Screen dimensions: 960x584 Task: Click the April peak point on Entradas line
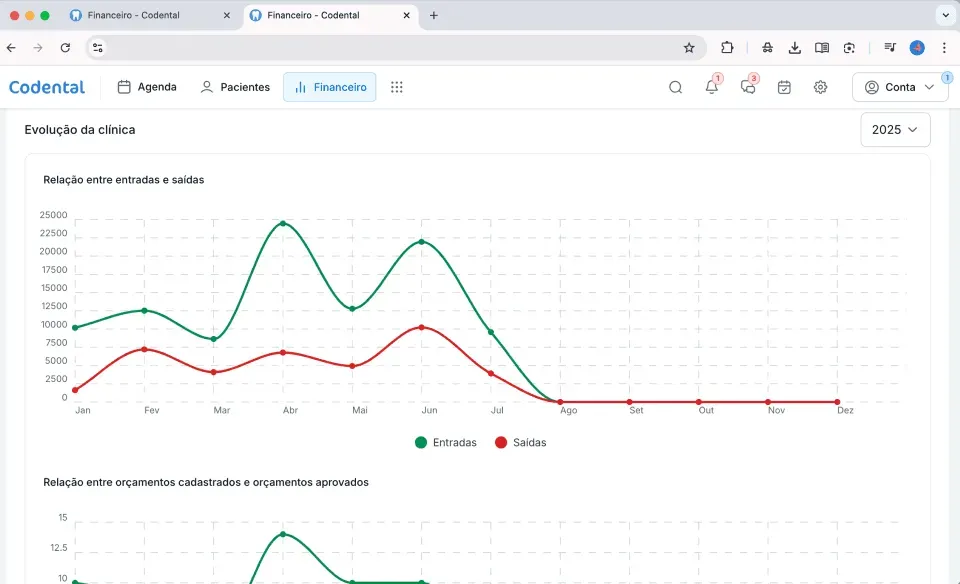[x=283, y=223]
